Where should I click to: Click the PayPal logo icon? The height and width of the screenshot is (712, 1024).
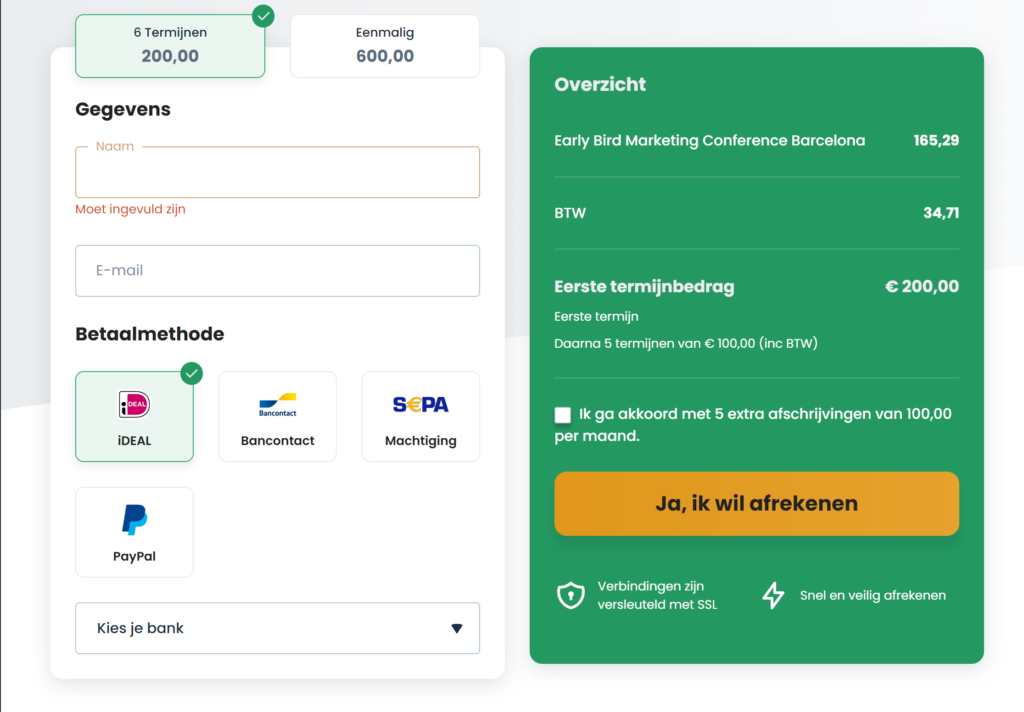(x=134, y=520)
